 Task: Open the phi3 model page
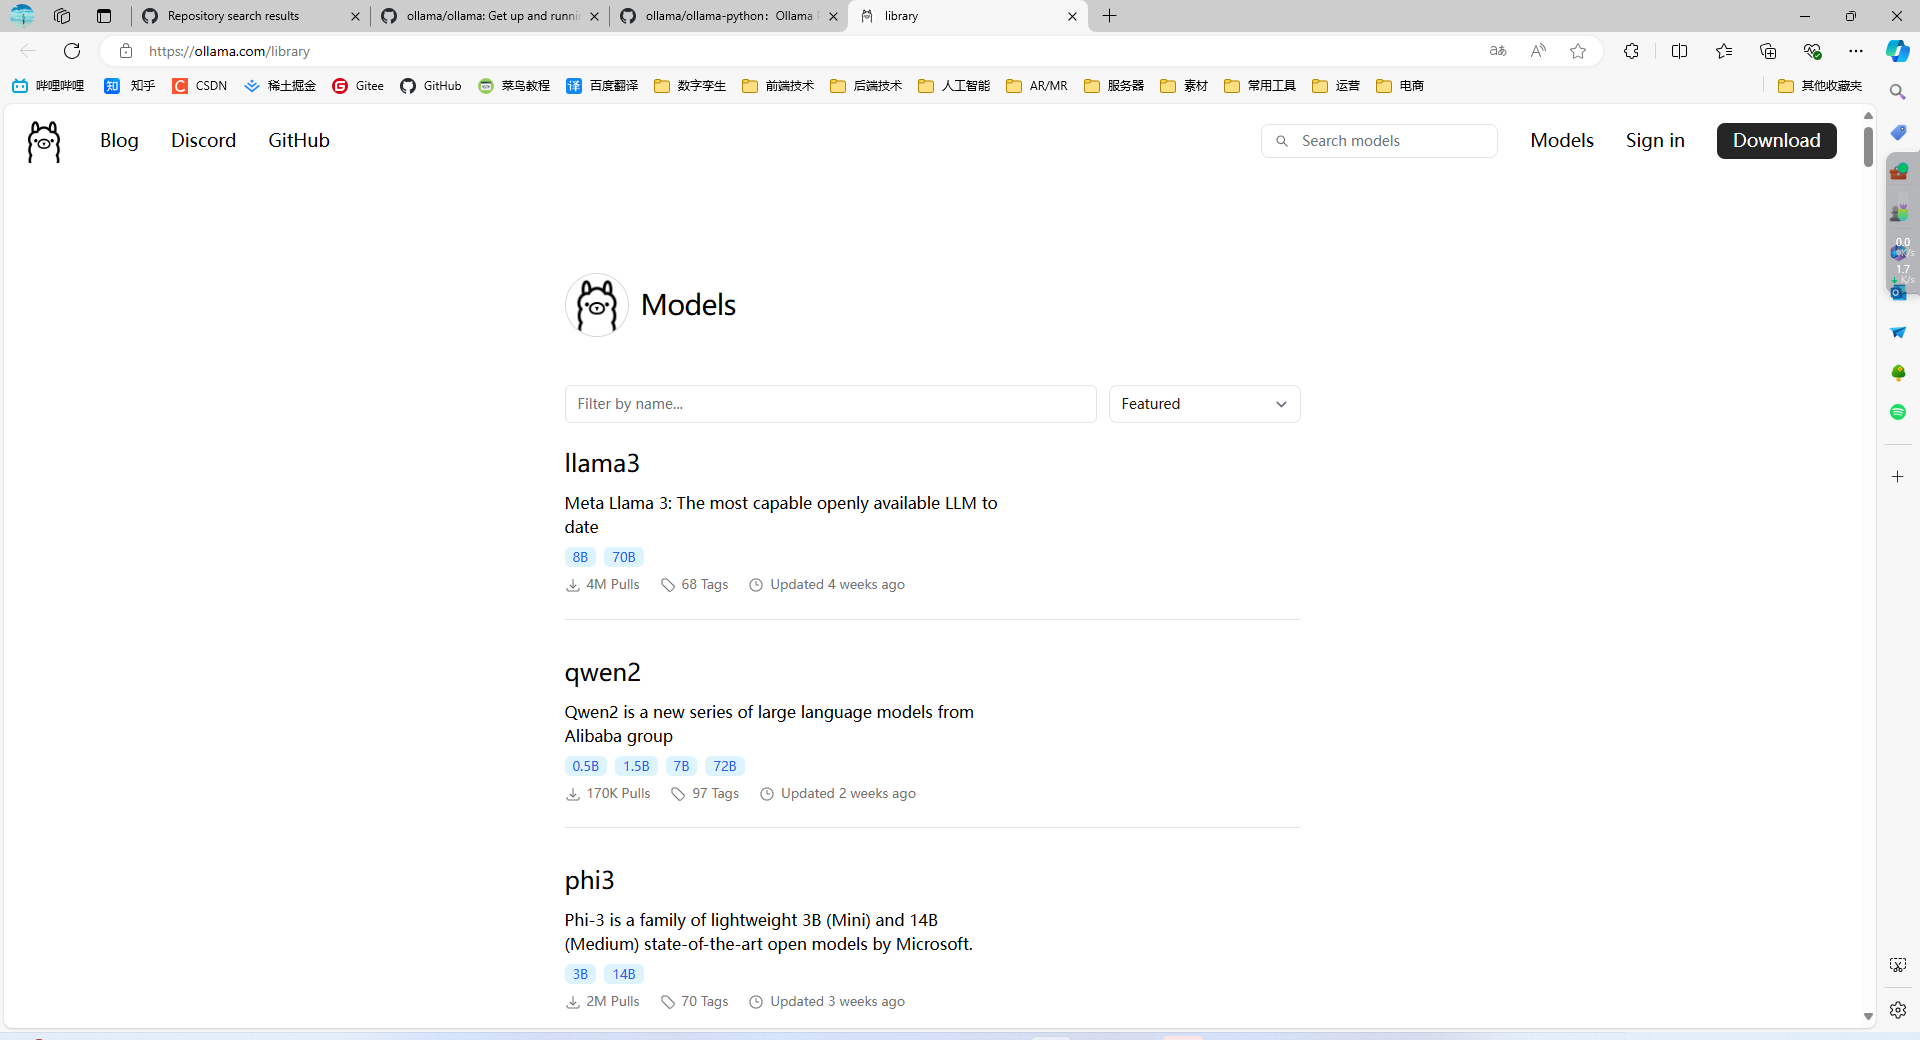(x=589, y=880)
